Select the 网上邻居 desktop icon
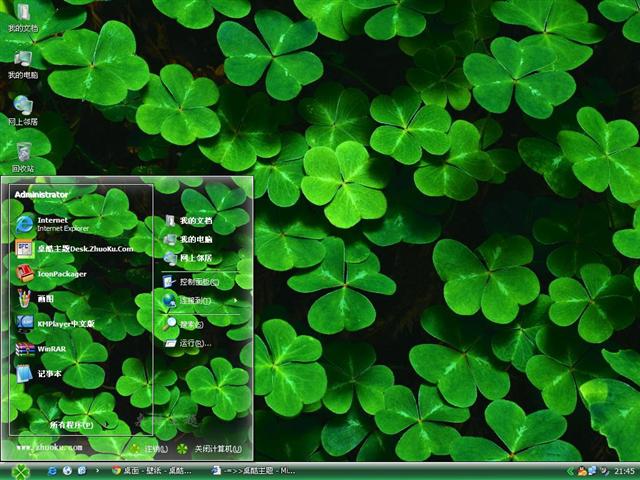This screenshot has width=640, height=480. (x=23, y=109)
